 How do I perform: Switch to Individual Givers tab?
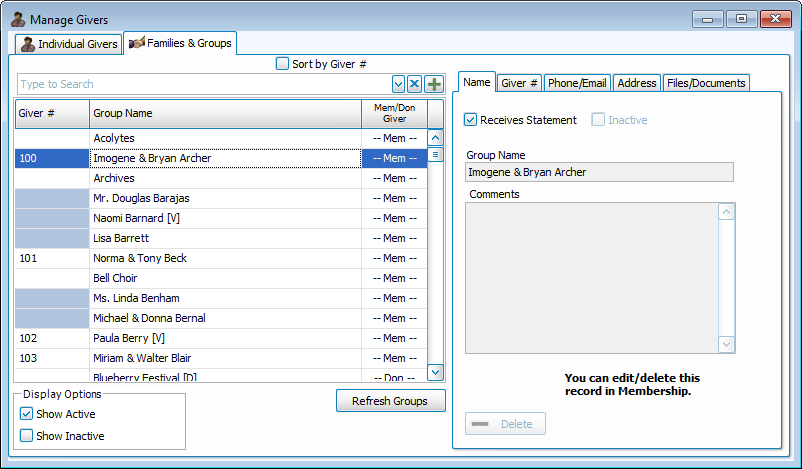click(69, 44)
